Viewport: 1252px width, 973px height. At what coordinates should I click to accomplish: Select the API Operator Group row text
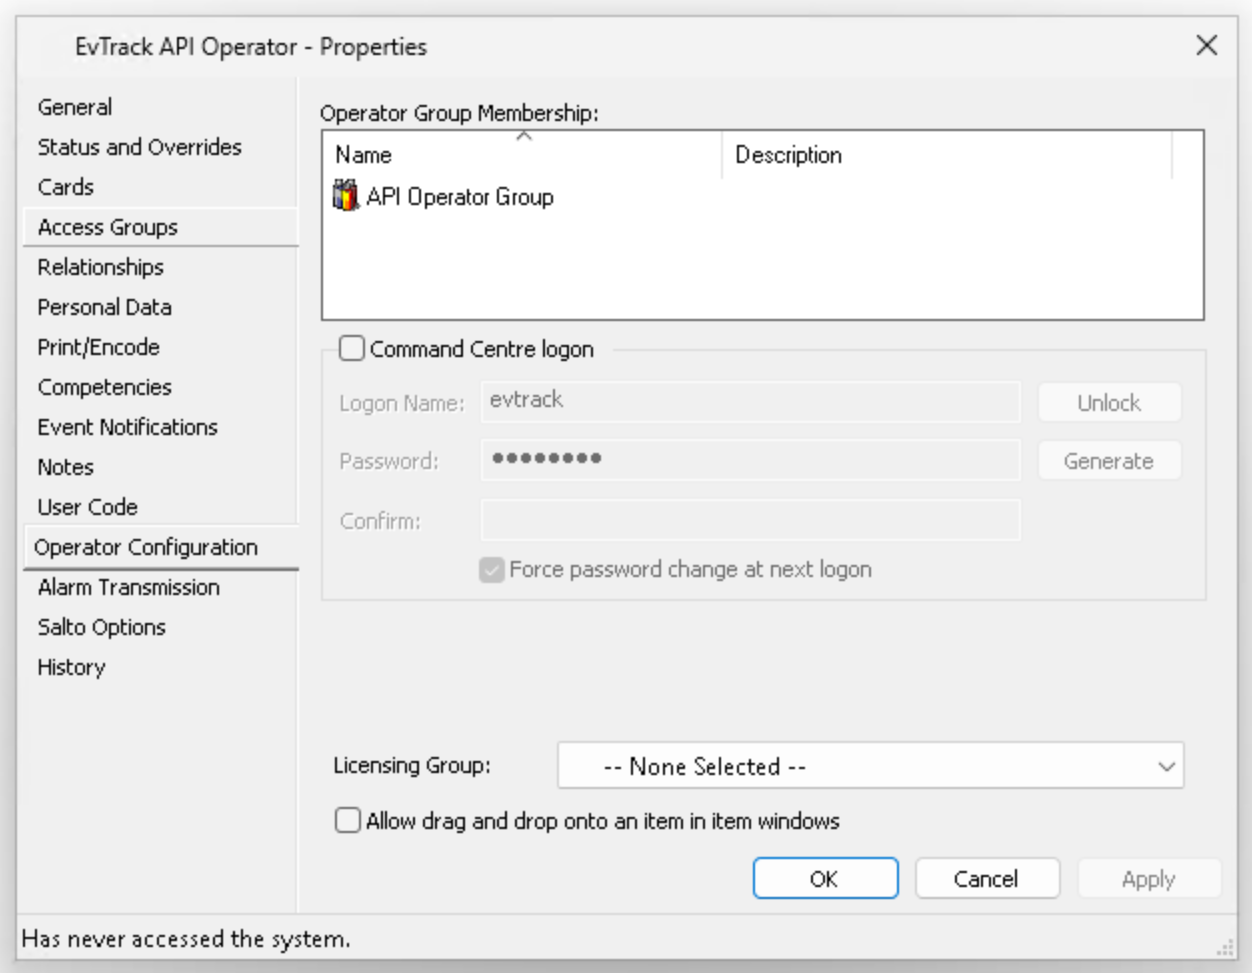(x=460, y=197)
